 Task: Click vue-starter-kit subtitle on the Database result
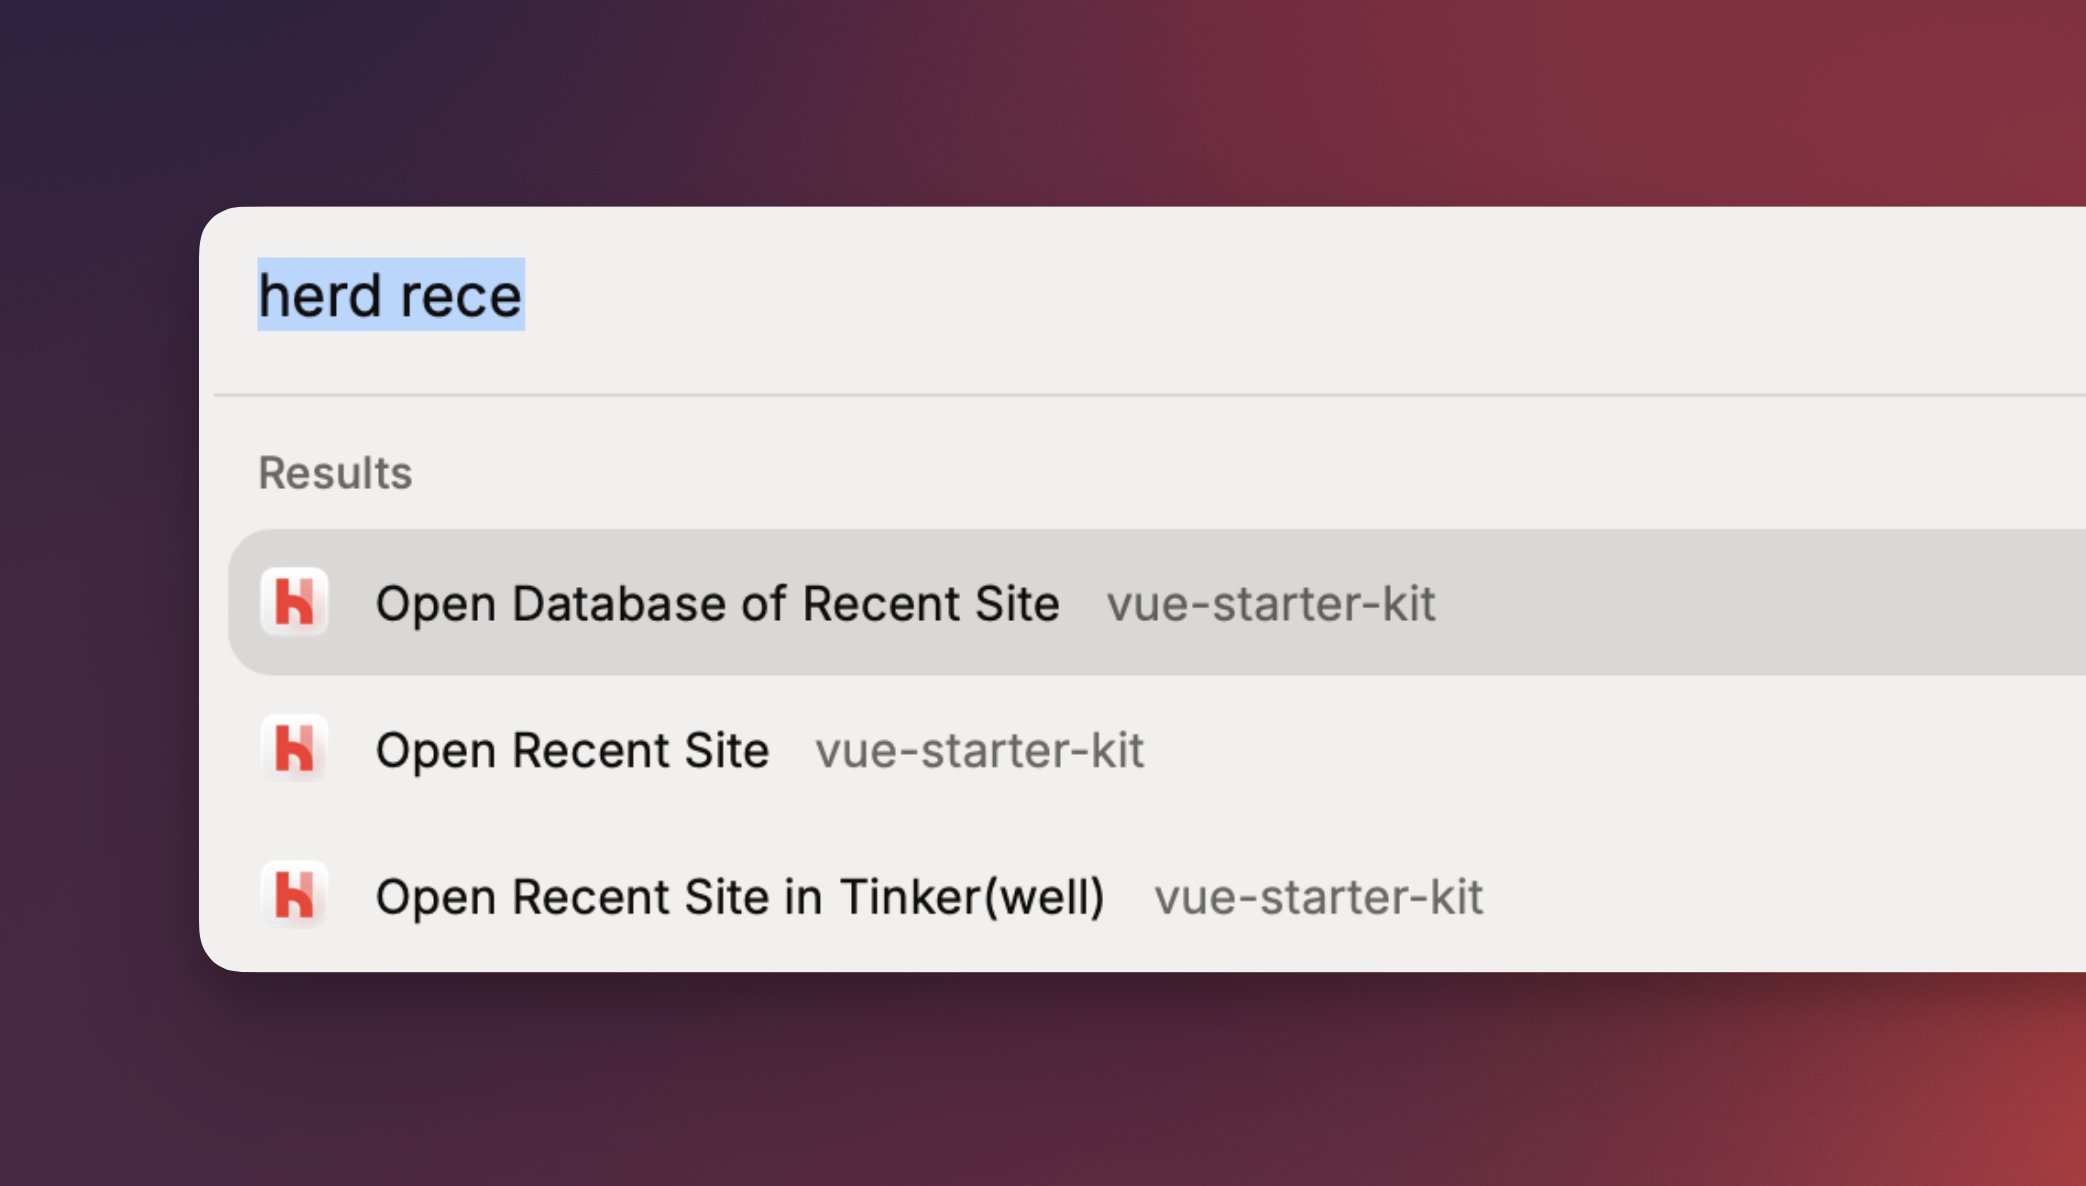point(1270,604)
